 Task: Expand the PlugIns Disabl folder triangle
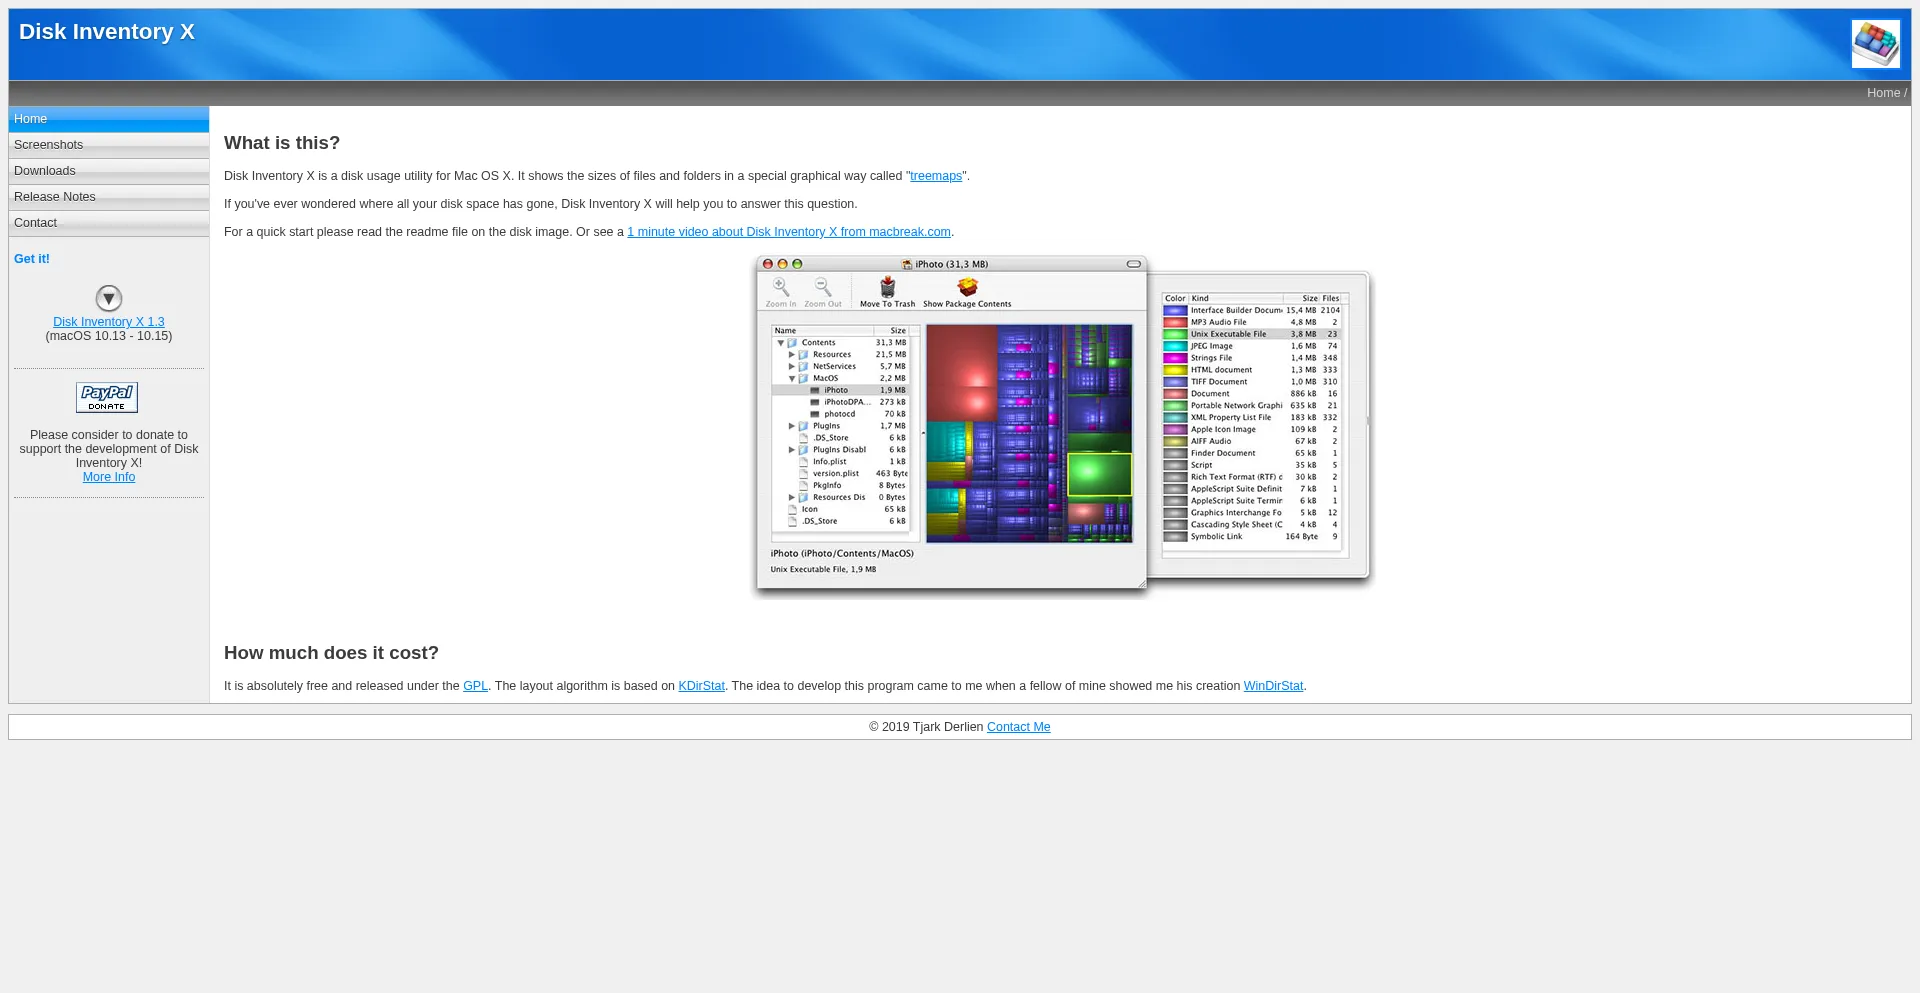coord(791,449)
